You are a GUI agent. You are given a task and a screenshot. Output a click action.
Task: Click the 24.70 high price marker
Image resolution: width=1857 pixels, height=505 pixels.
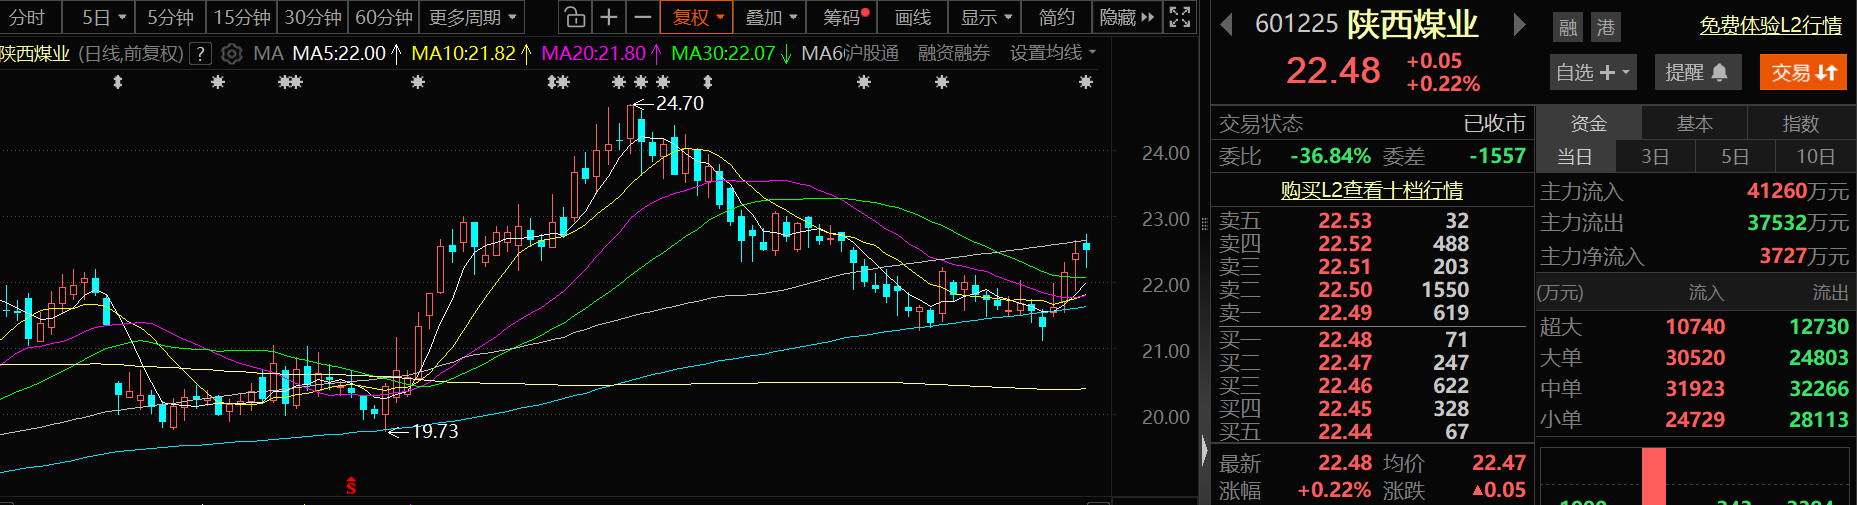(x=679, y=103)
